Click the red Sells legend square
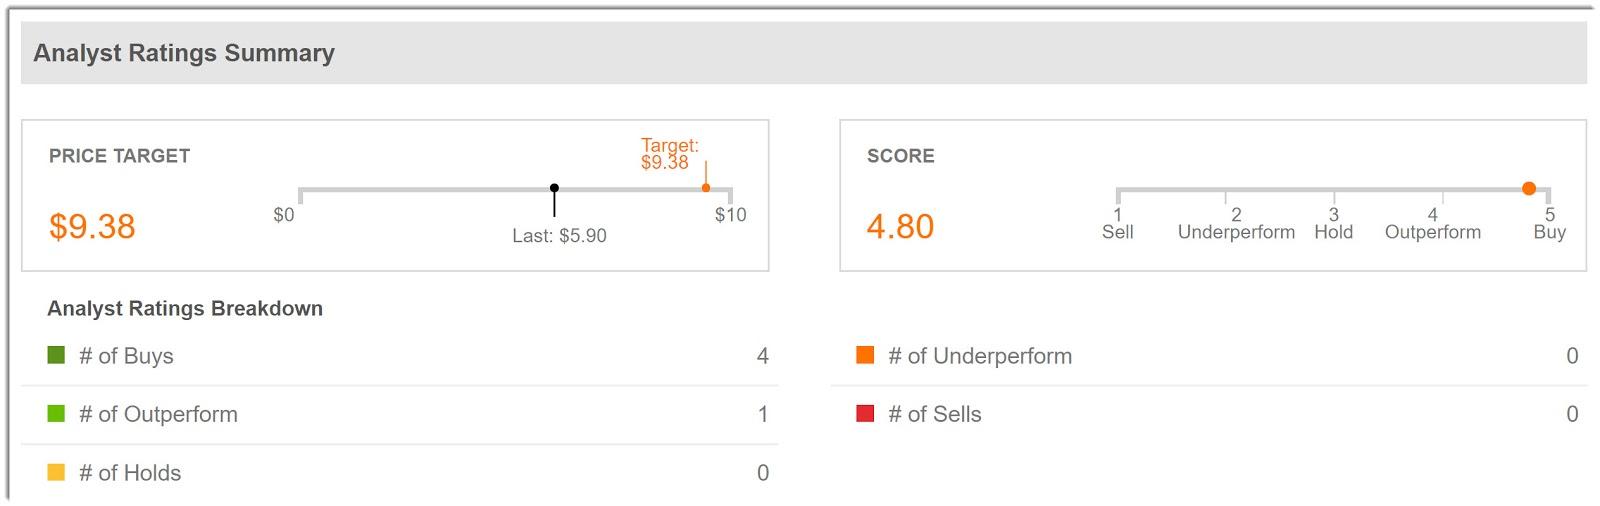Image resolution: width=1600 pixels, height=506 pixels. pyautogui.click(x=865, y=413)
